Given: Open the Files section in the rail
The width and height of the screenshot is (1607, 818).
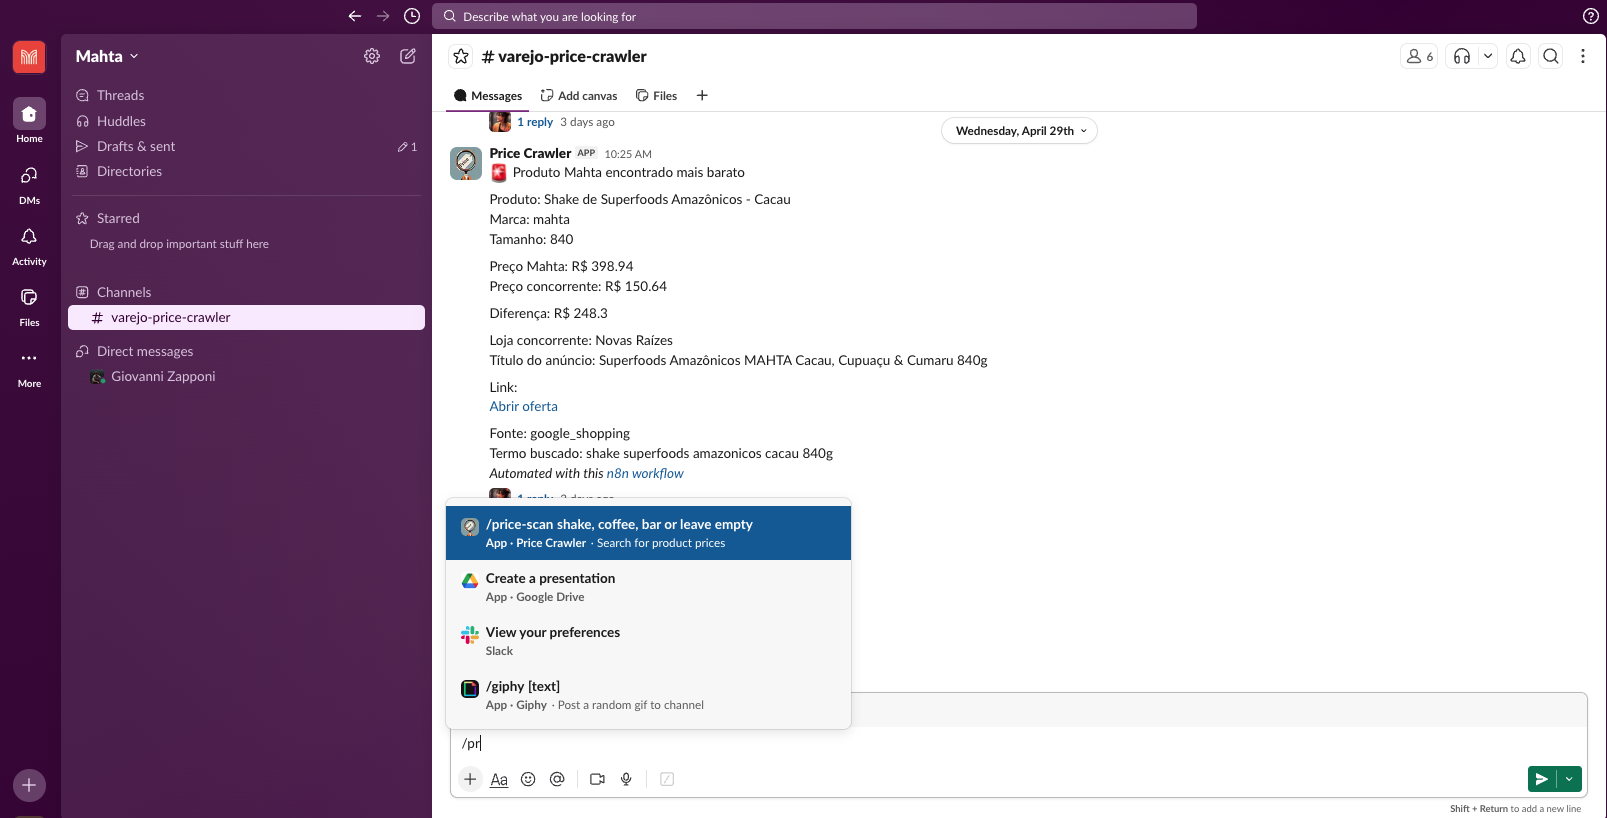Looking at the screenshot, I should tap(29, 306).
